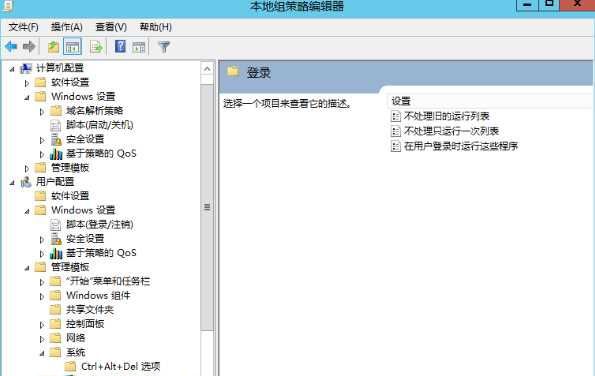Image resolution: width=595 pixels, height=376 pixels.
Task: Click the folder icon of Ctrl+Alt+Del 选项
Action: coord(70,367)
